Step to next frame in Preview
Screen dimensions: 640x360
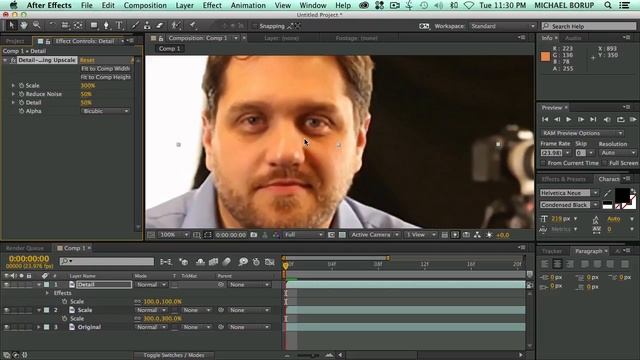[x=580, y=120]
